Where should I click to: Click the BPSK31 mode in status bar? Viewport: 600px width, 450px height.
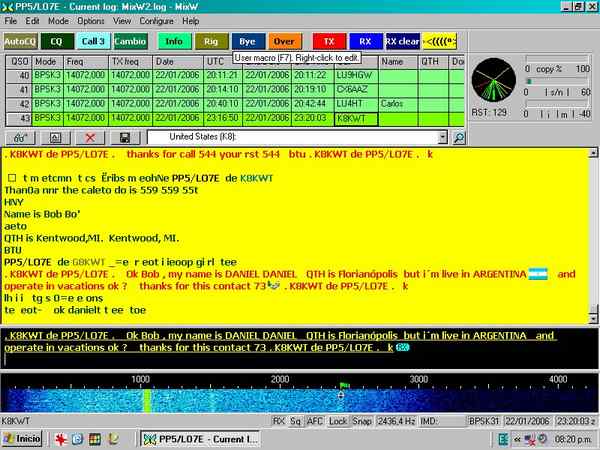pyautogui.click(x=484, y=421)
